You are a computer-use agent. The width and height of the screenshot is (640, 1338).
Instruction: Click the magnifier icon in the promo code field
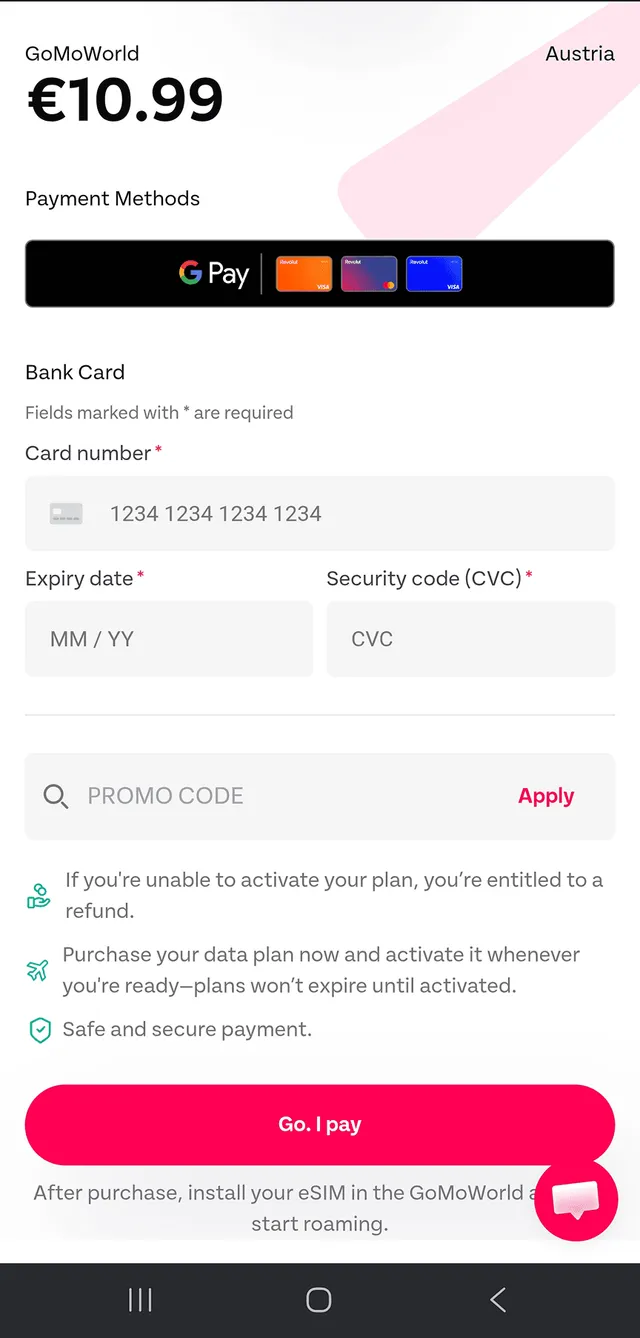(x=55, y=796)
